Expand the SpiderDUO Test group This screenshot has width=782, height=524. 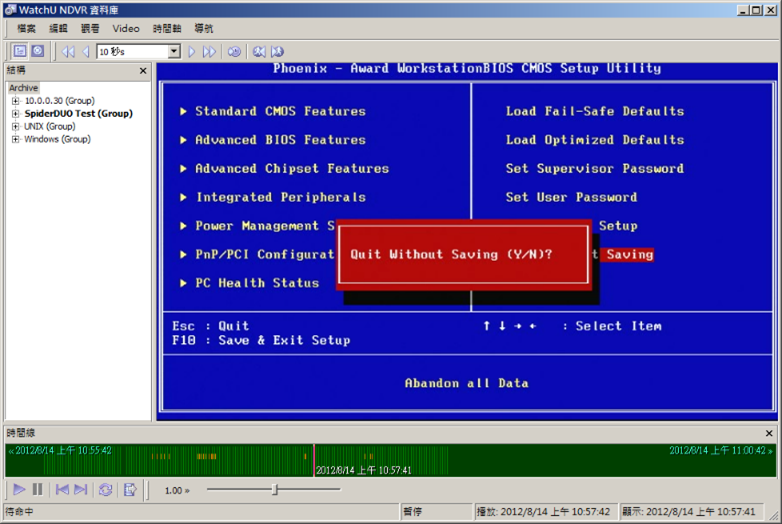[16, 114]
